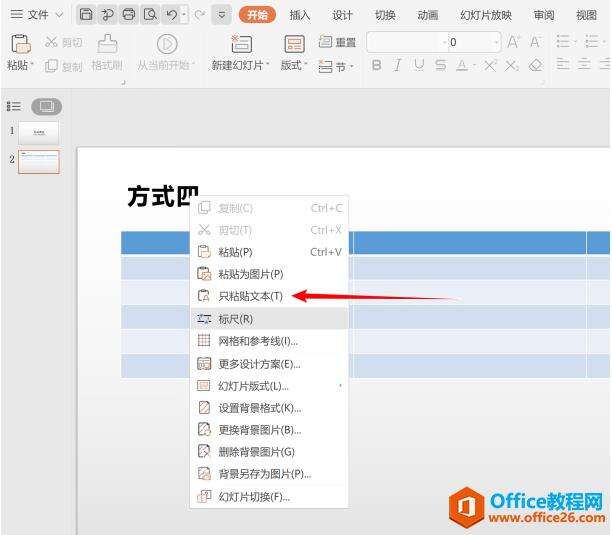Click the font size box showing 0
Viewport: 612px width, 535px height.
coord(473,42)
